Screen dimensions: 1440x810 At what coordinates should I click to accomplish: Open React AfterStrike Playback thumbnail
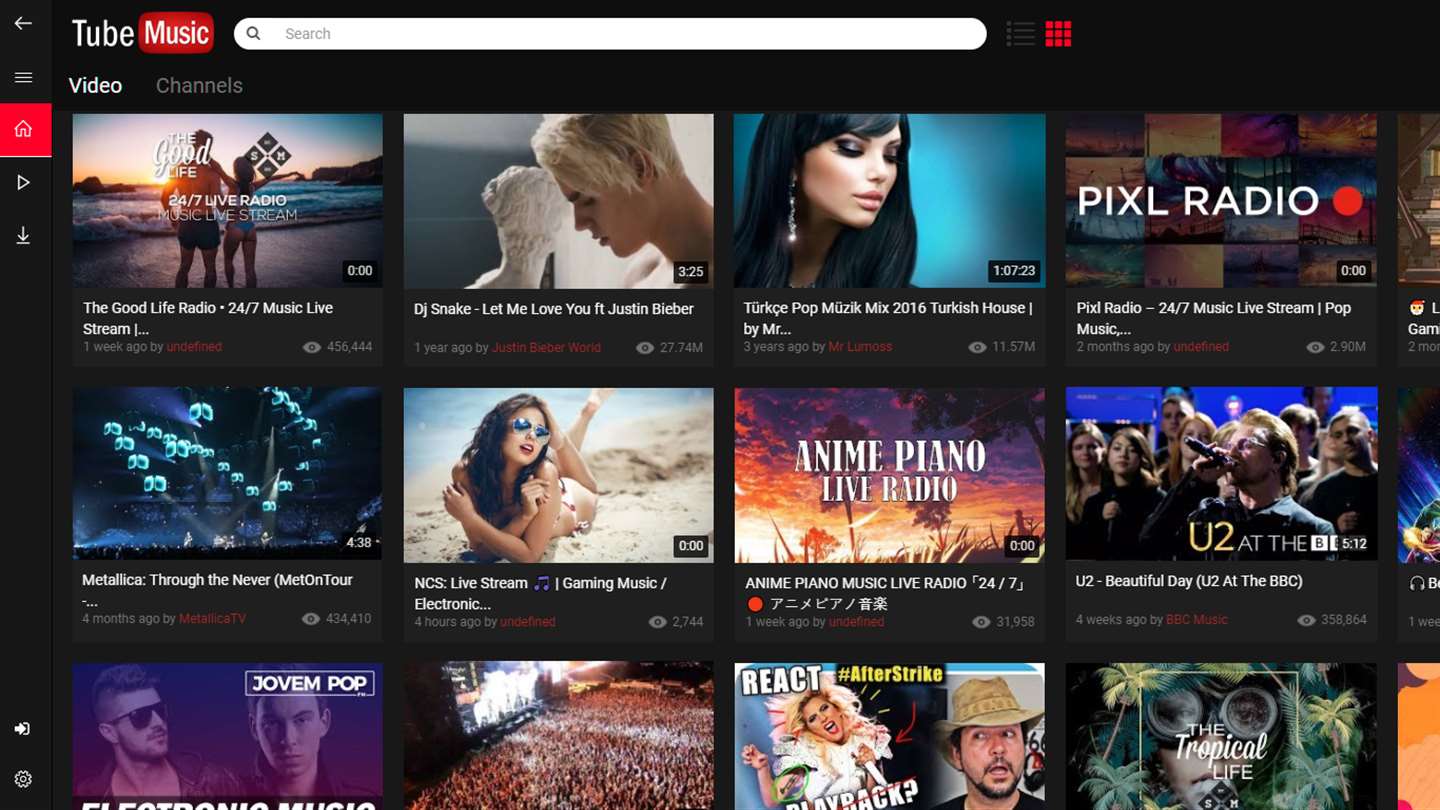point(889,736)
